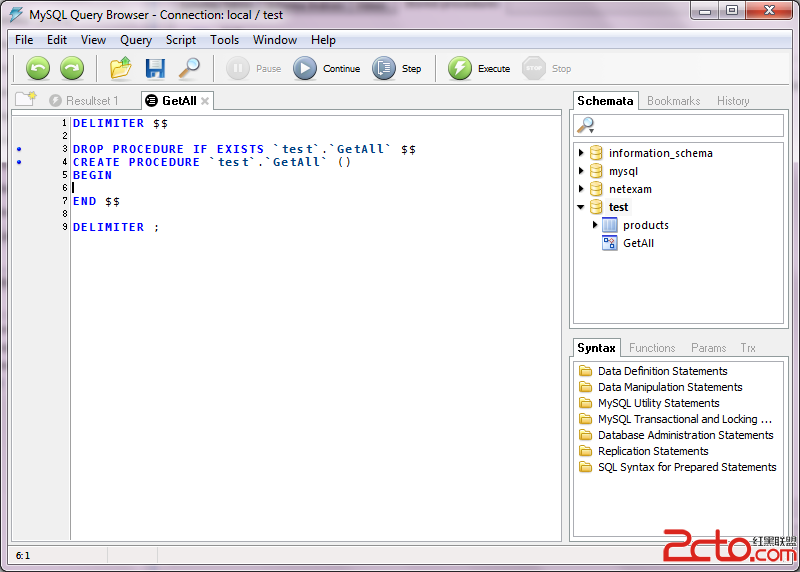This screenshot has width=800, height=572.
Task: Open the Query menu
Action: click(136, 40)
